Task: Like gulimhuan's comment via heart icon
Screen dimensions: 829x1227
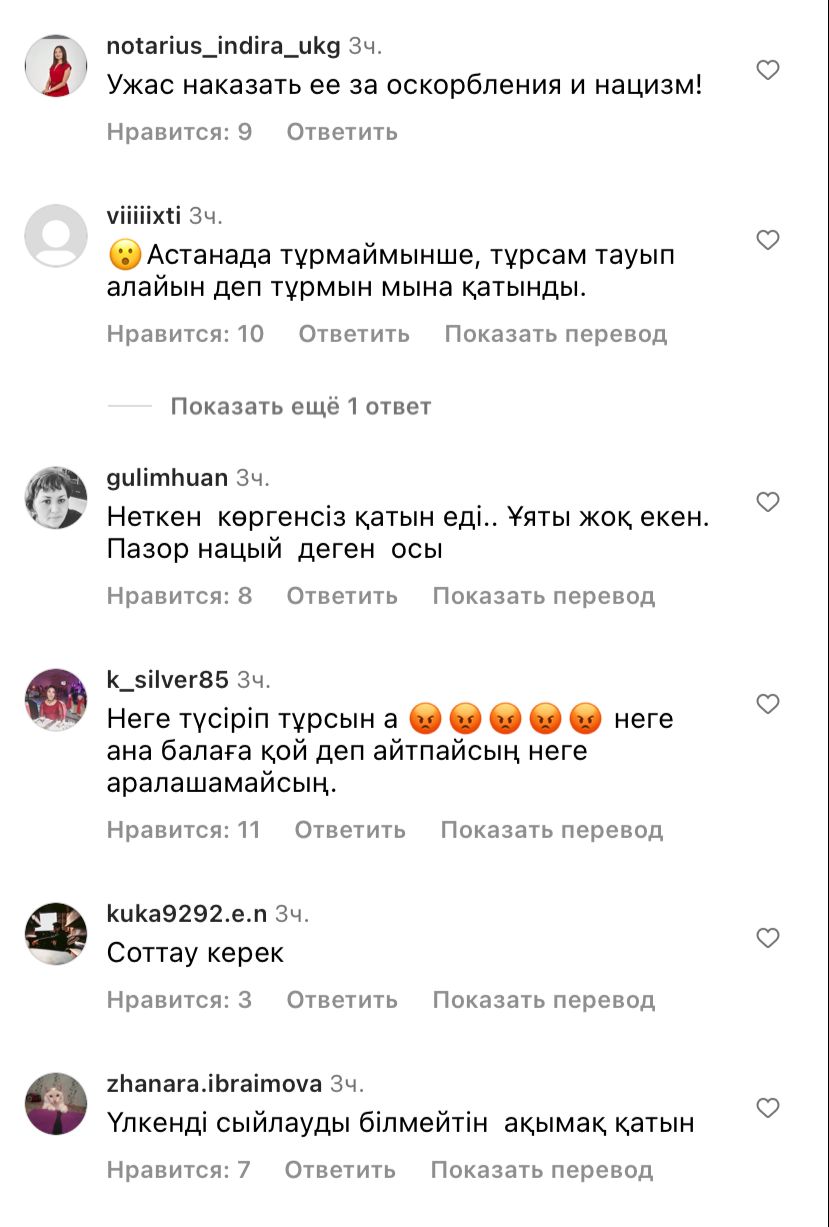Action: point(767,502)
